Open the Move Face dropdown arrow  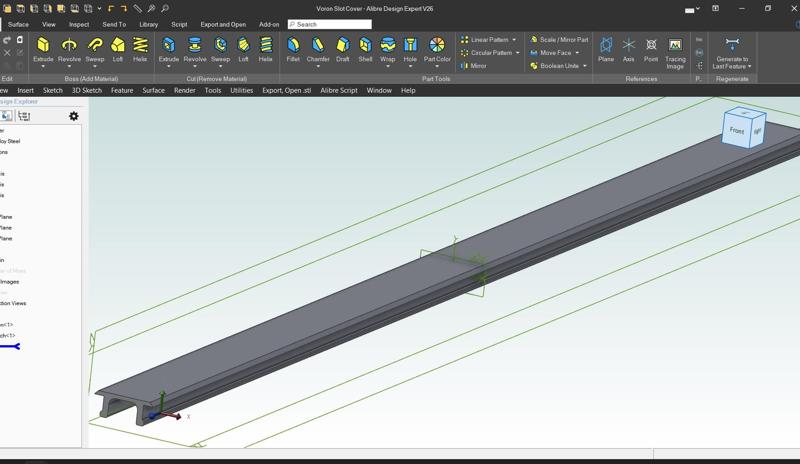click(577, 53)
